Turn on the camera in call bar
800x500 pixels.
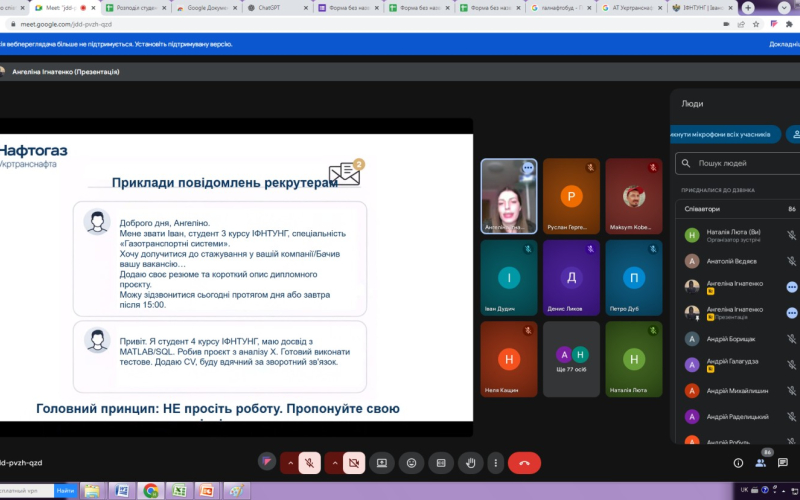click(354, 463)
